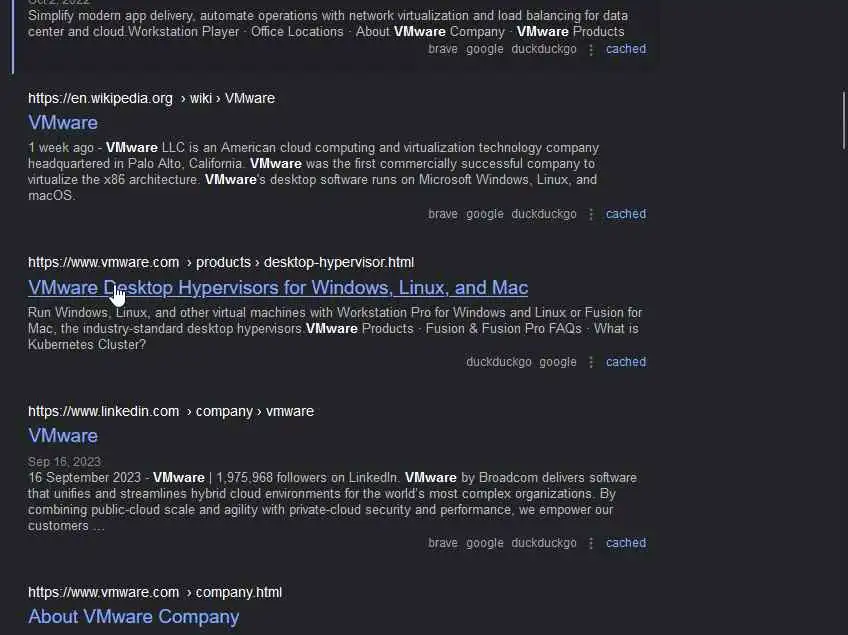
Task: Click the linkedin.com company vmware URL
Action: click(171, 412)
